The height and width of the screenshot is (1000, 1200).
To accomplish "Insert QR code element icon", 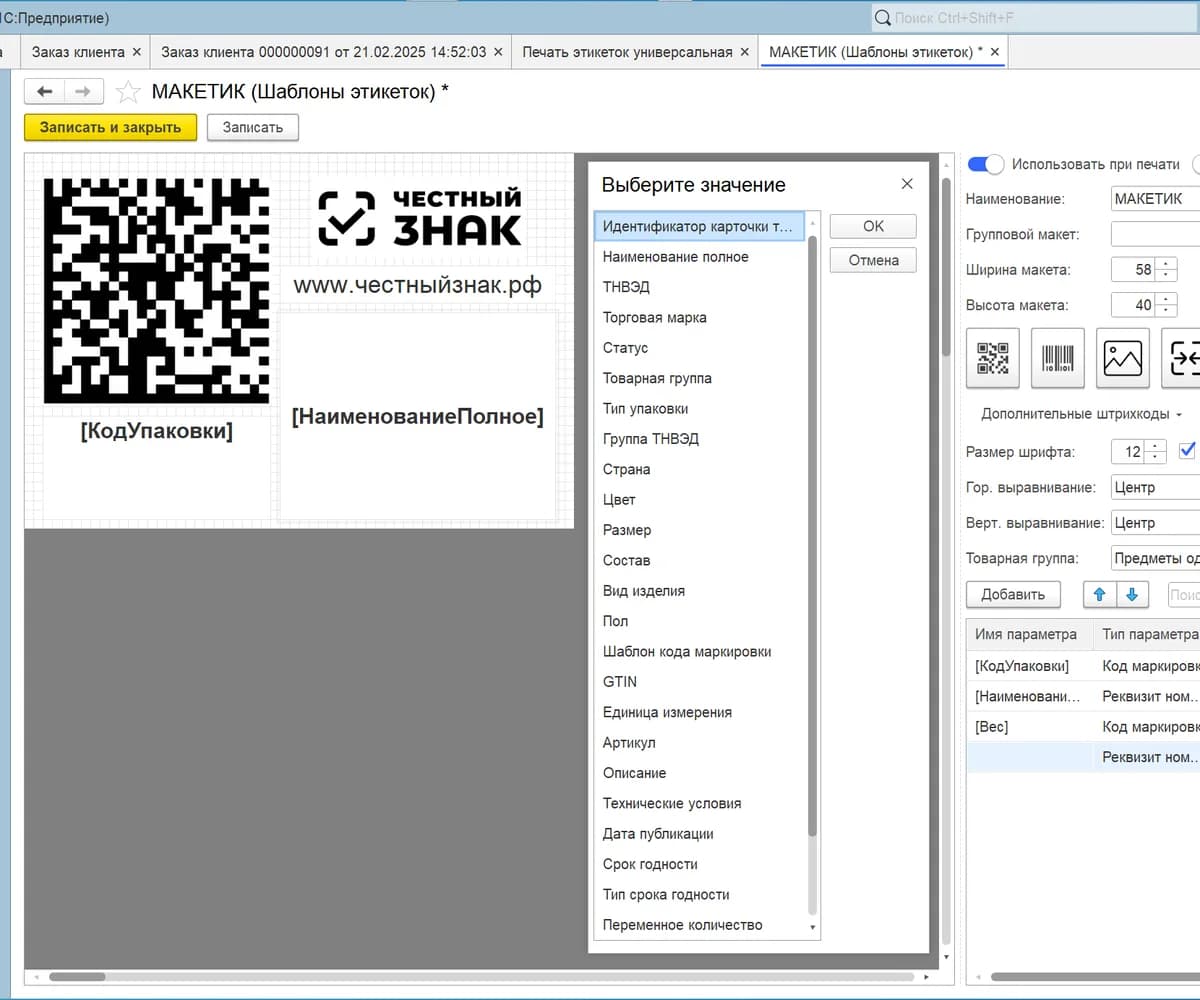I will [993, 358].
